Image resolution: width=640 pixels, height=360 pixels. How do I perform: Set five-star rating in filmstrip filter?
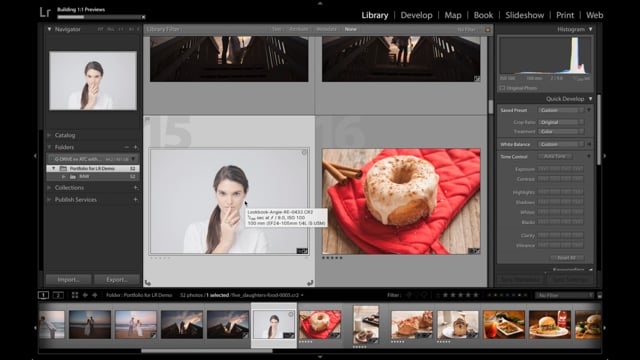click(x=476, y=295)
